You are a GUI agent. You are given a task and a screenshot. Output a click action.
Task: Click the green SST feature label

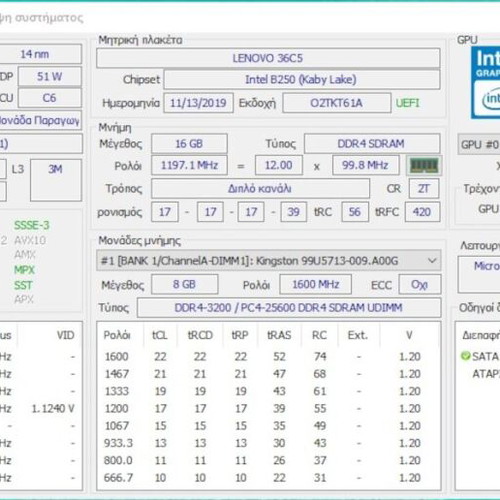click(23, 285)
